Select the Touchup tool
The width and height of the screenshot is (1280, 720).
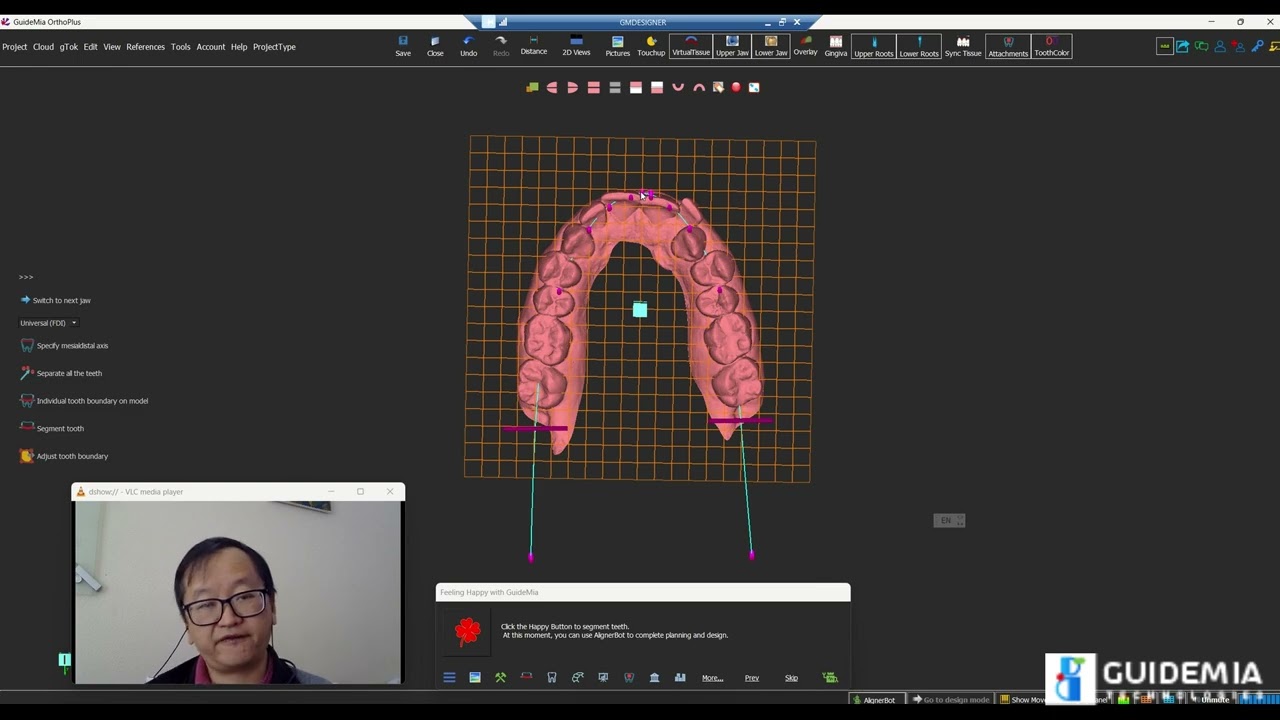click(x=651, y=46)
